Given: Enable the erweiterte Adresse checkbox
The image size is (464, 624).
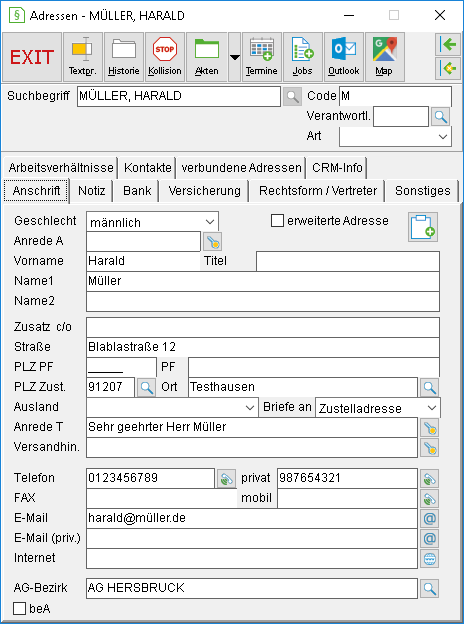Looking at the screenshot, I should coord(277,220).
